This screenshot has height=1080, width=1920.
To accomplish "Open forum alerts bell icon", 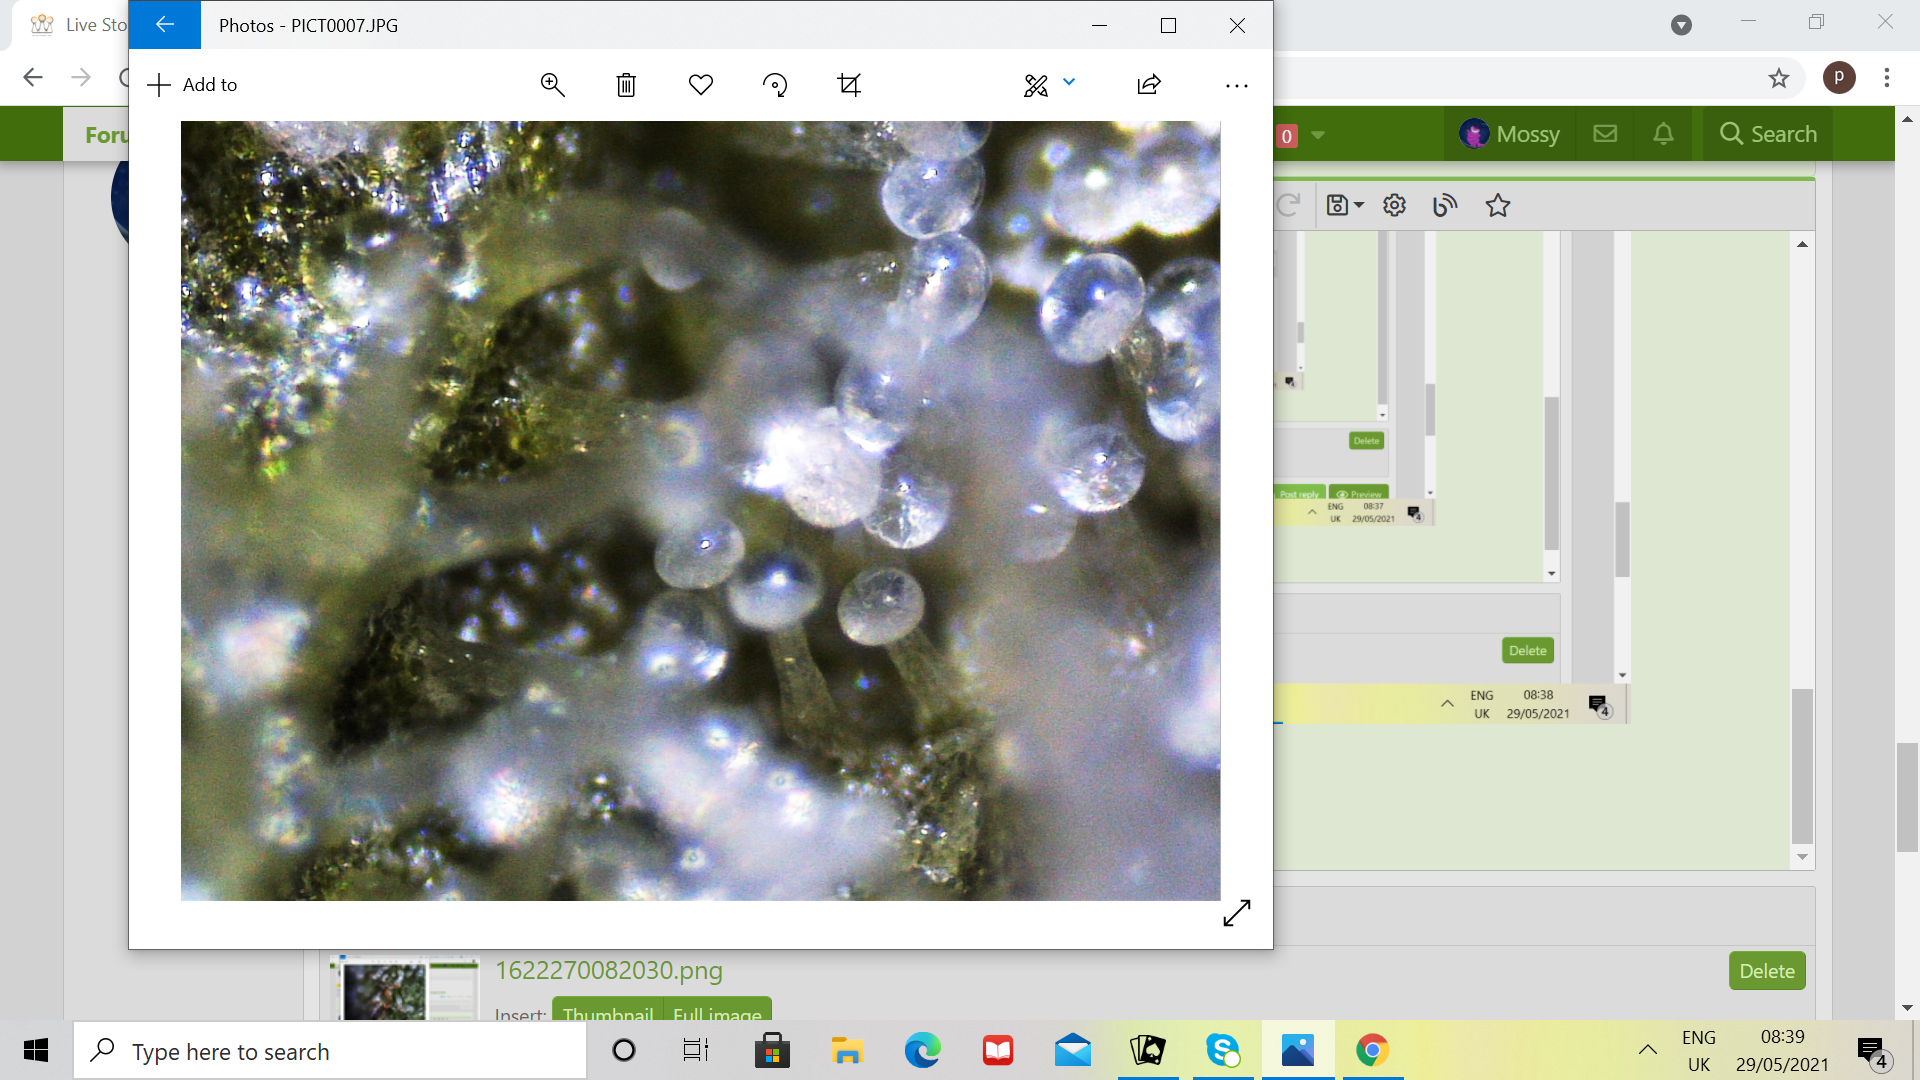I will [1663, 134].
